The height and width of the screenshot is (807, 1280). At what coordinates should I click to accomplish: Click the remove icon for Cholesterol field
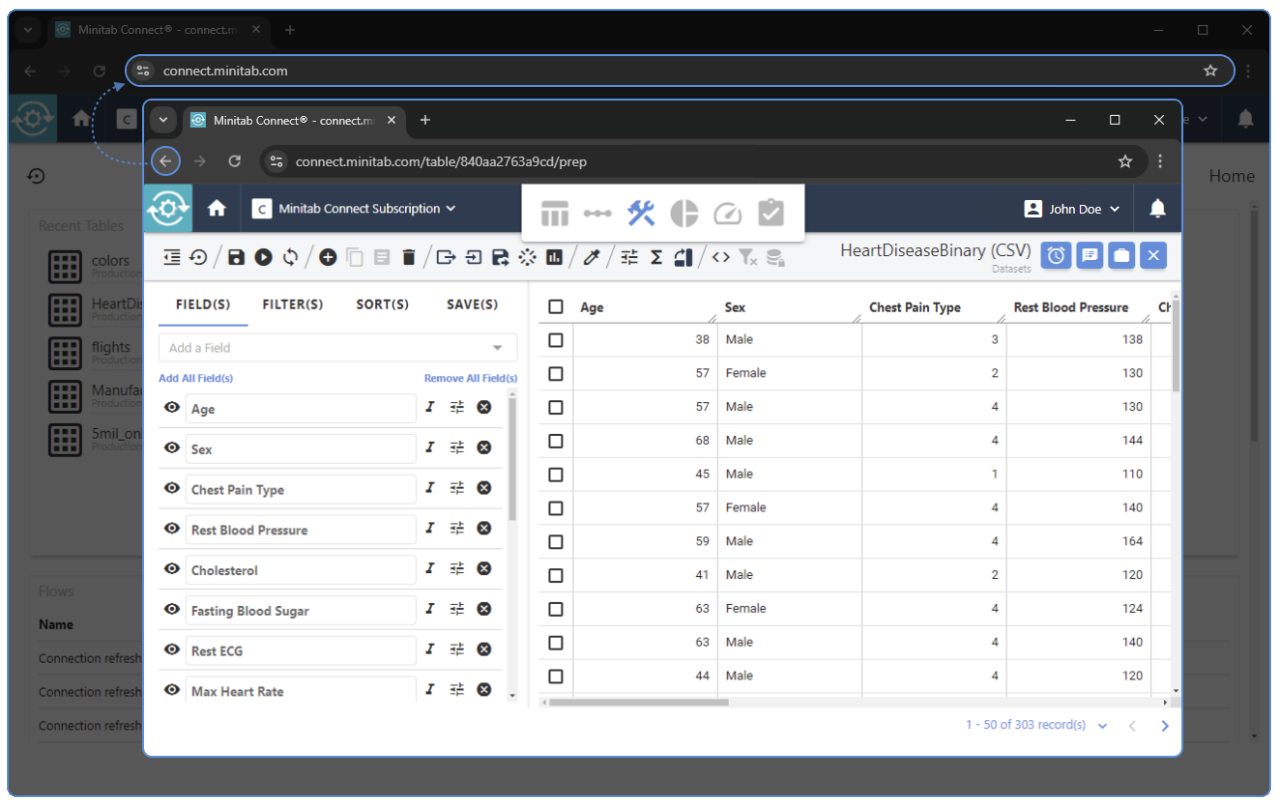484,569
